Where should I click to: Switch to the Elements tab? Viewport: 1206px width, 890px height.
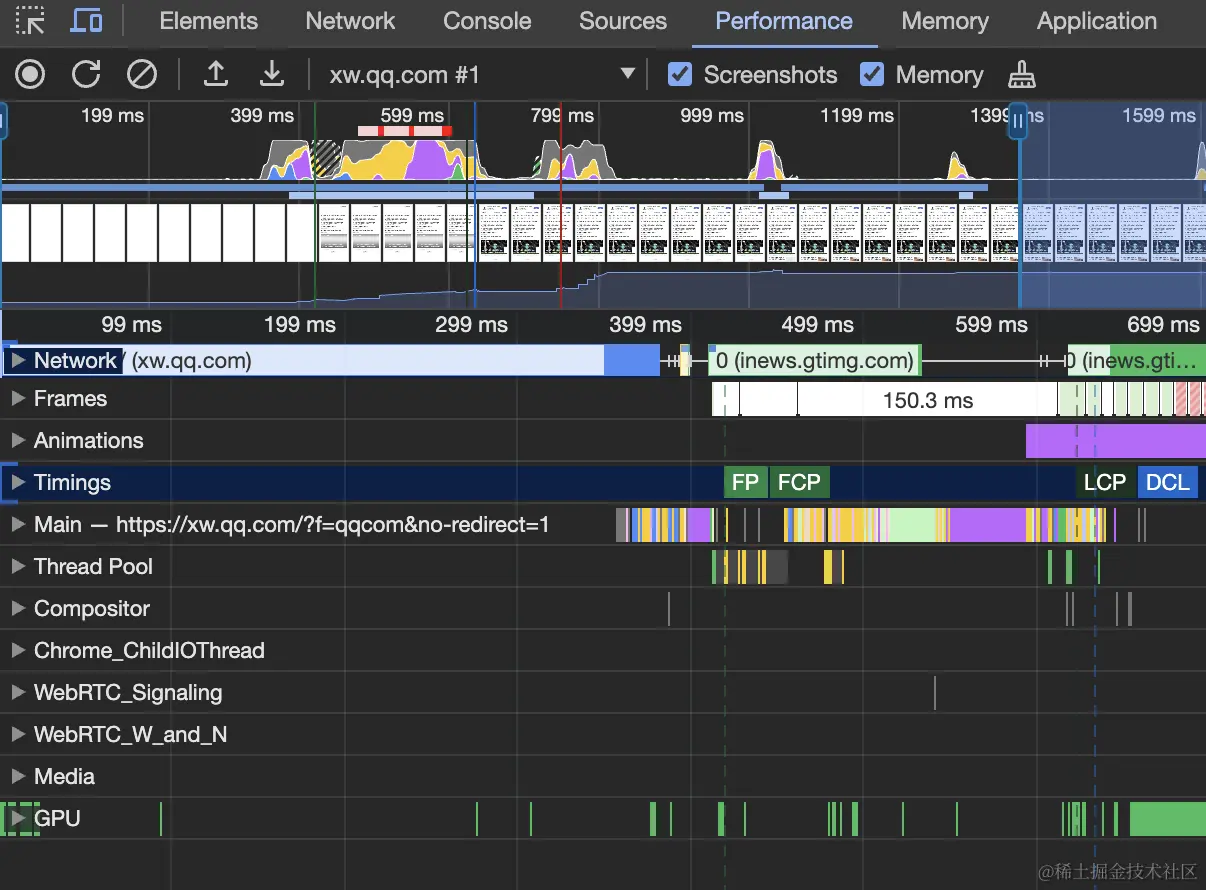208,21
